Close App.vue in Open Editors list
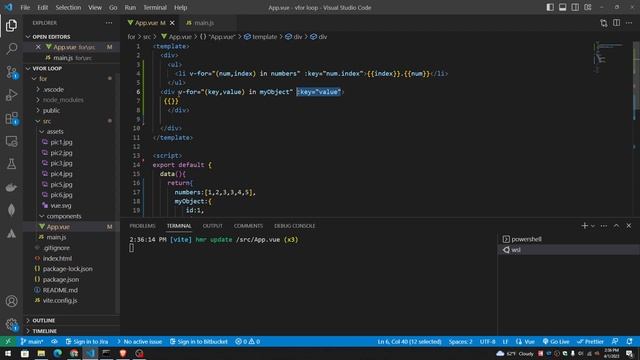The height and width of the screenshot is (360, 640). pos(38,47)
